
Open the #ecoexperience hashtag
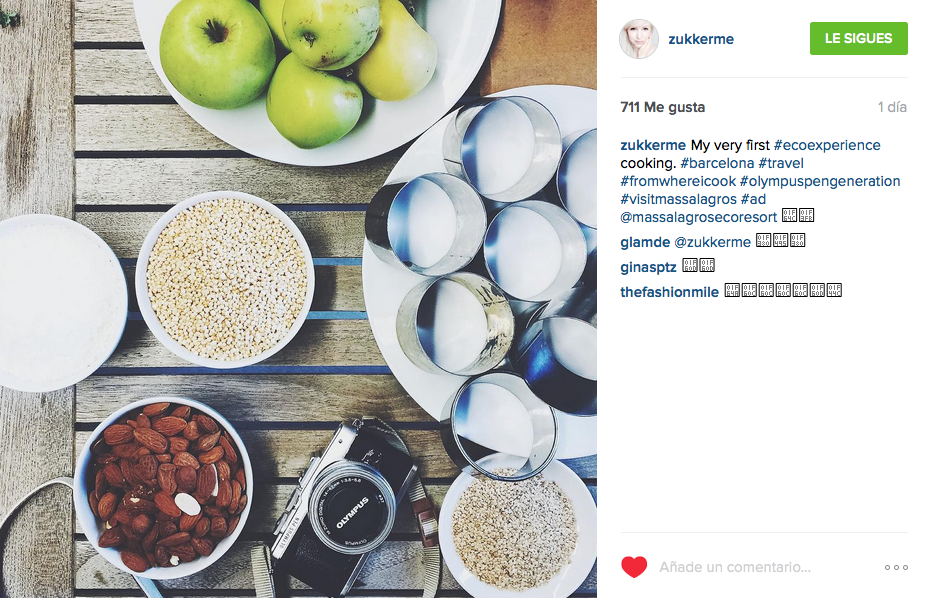point(827,145)
